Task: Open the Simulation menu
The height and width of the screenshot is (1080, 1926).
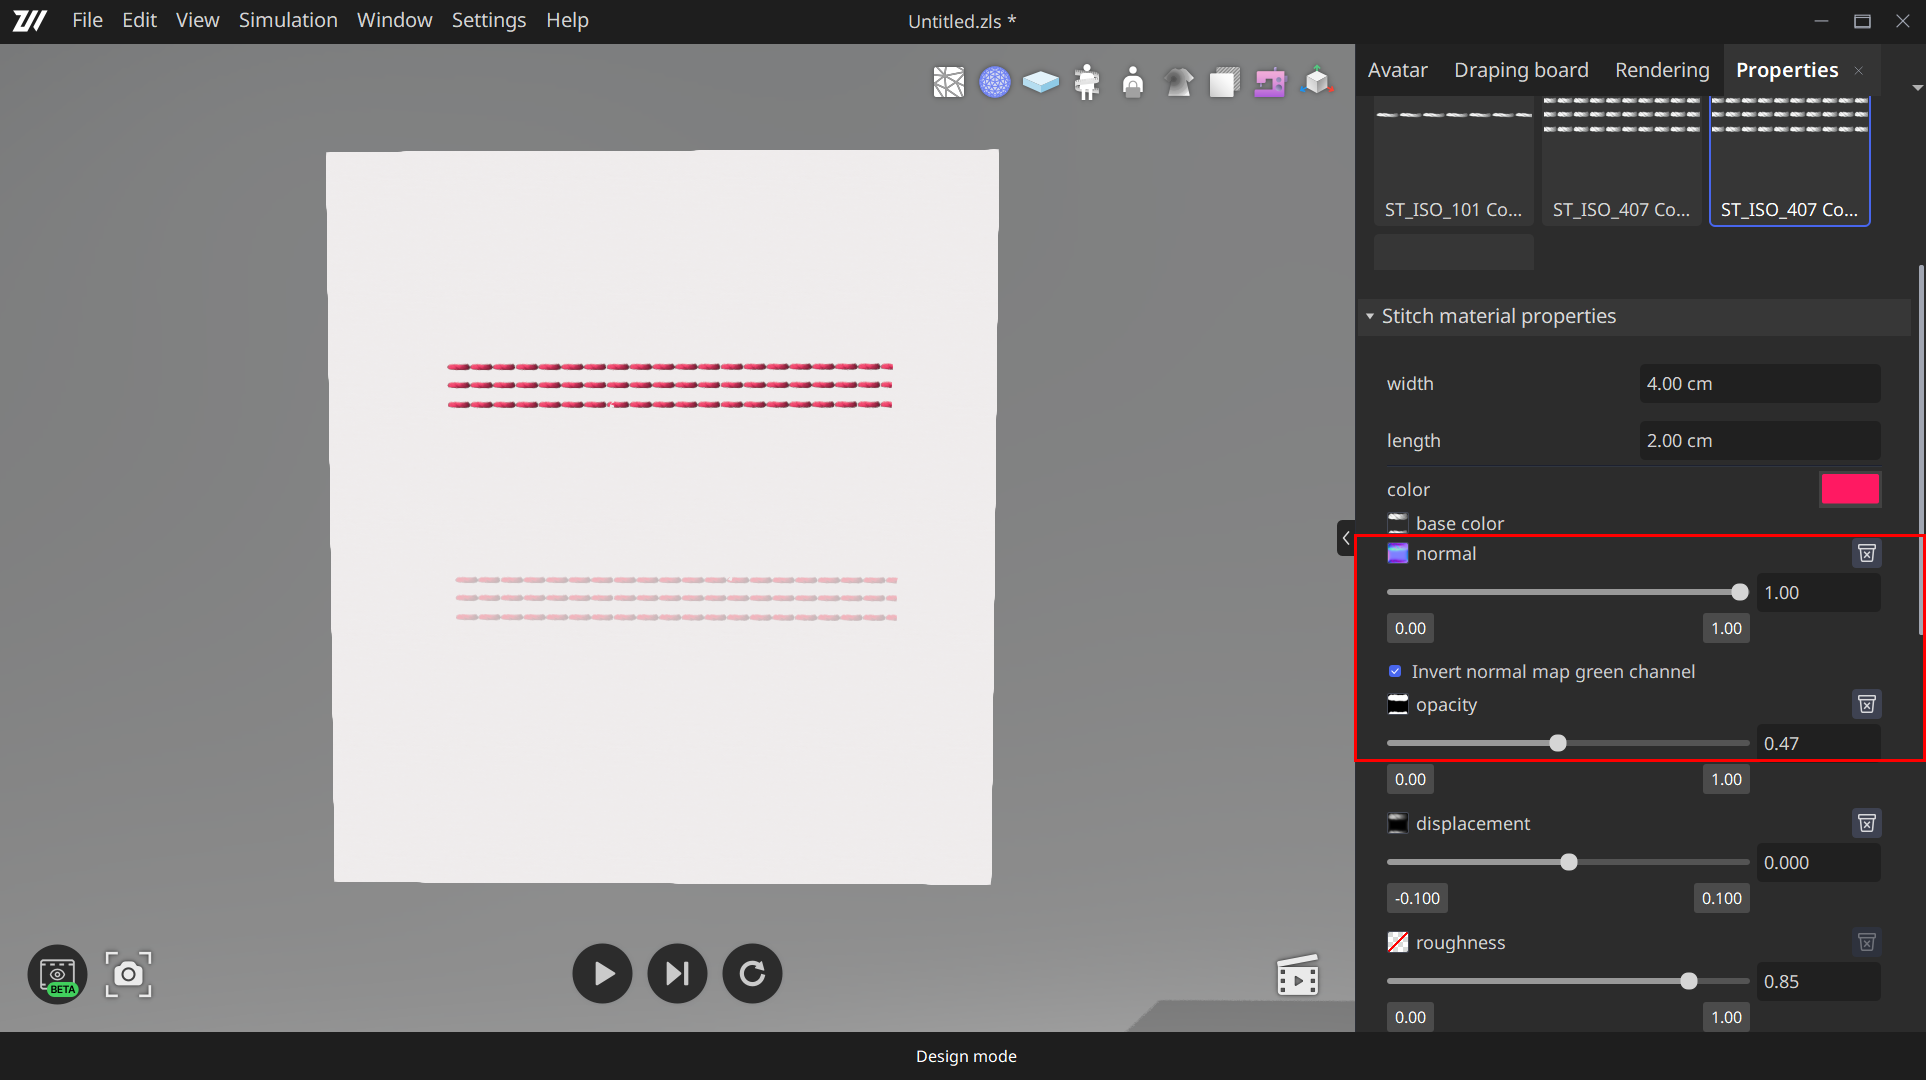Action: click(x=288, y=20)
